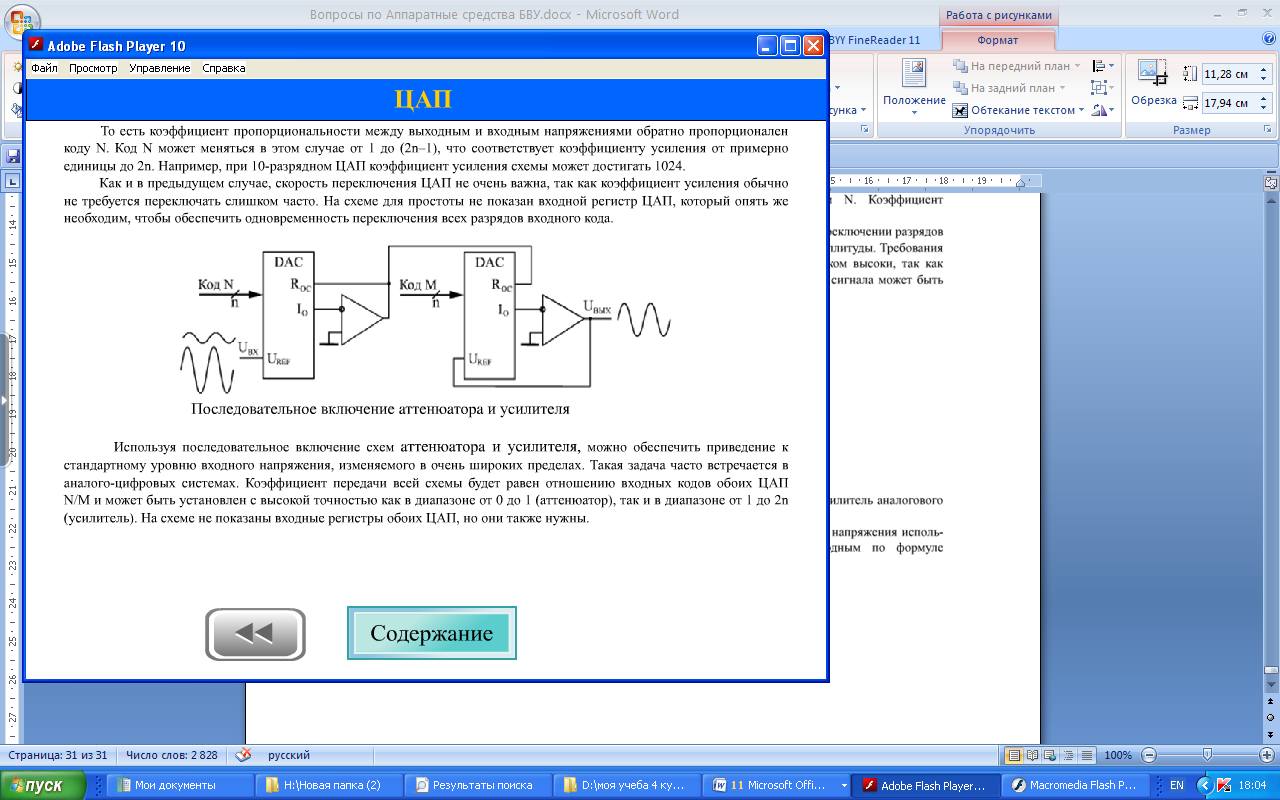Open the Align objects dropdown arrow
Viewport: 1280px width, 800px height.
1112,66
